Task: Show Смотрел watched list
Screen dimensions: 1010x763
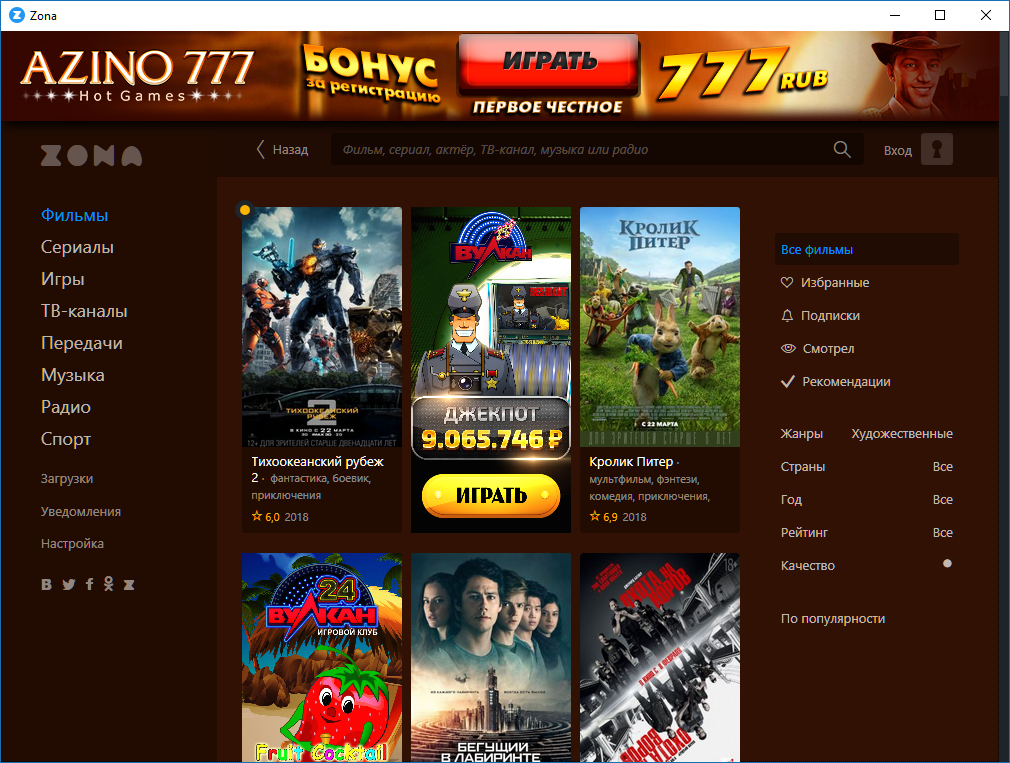Action: pyautogui.click(x=828, y=348)
